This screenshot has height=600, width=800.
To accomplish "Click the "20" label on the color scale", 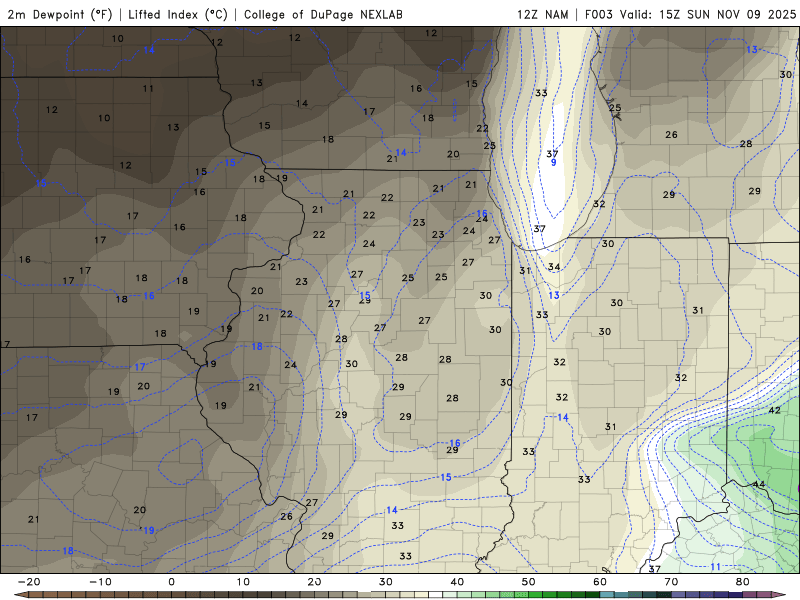I will click(x=314, y=582).
